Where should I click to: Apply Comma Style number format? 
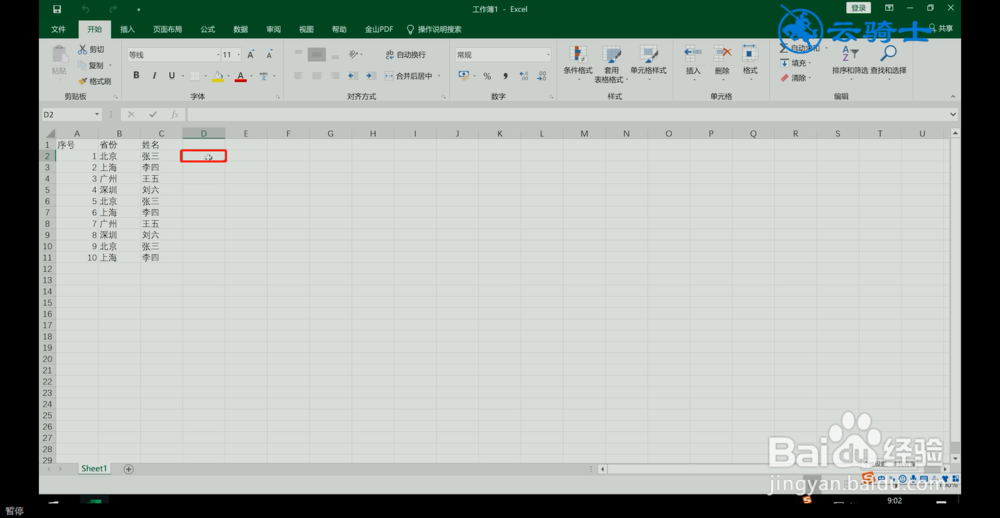coord(505,76)
